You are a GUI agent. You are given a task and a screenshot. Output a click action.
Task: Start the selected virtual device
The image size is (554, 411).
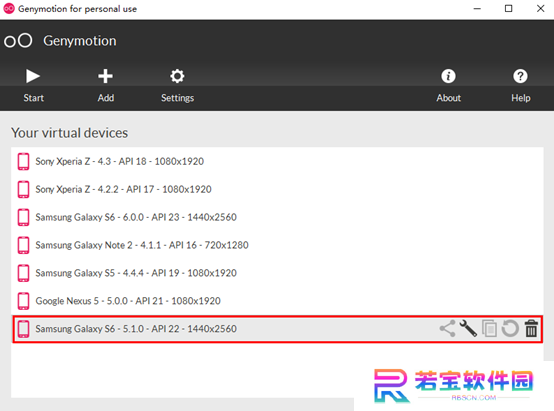[33, 86]
